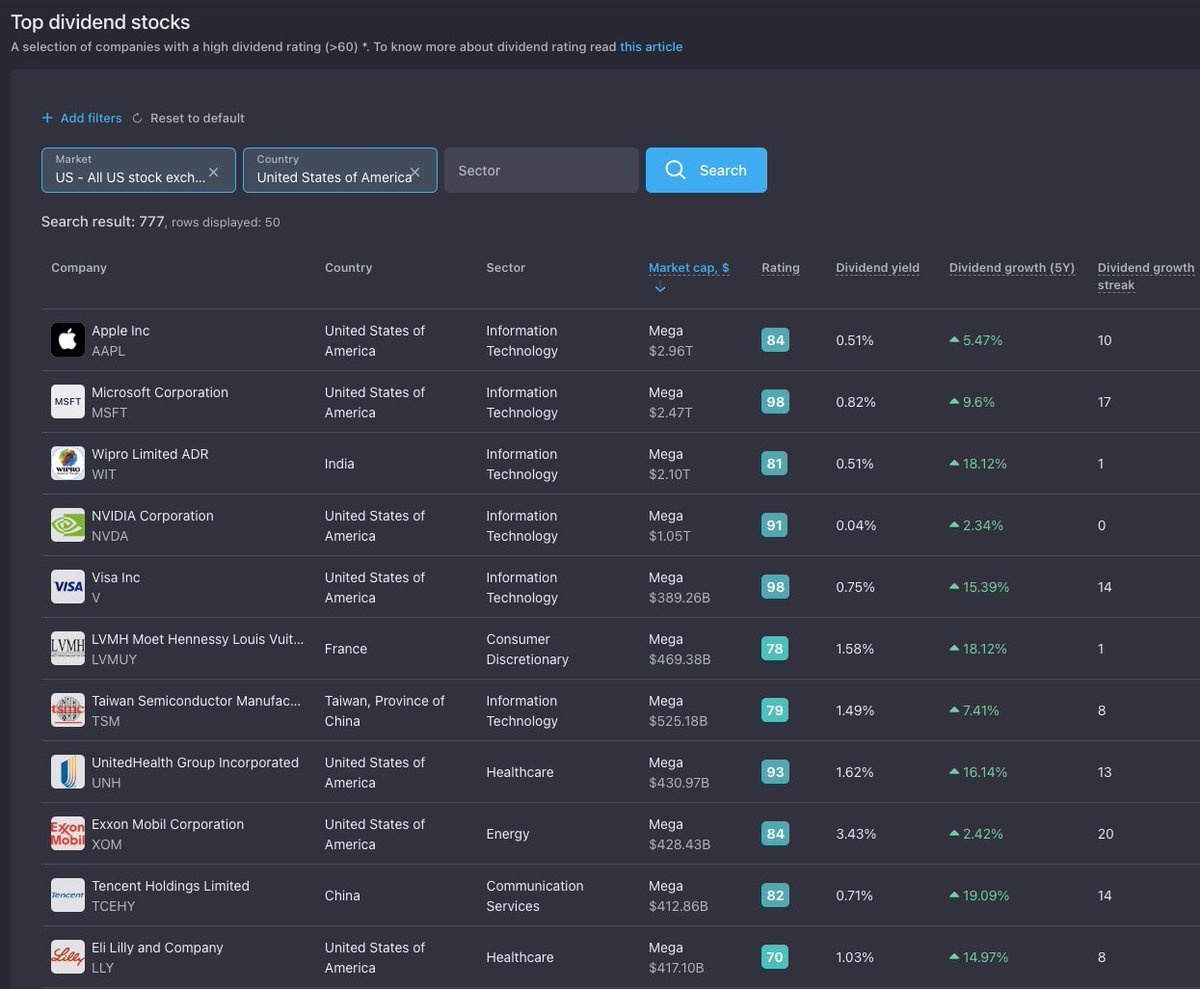Sort by Rating column header
The image size is (1200, 989).
(x=780, y=268)
